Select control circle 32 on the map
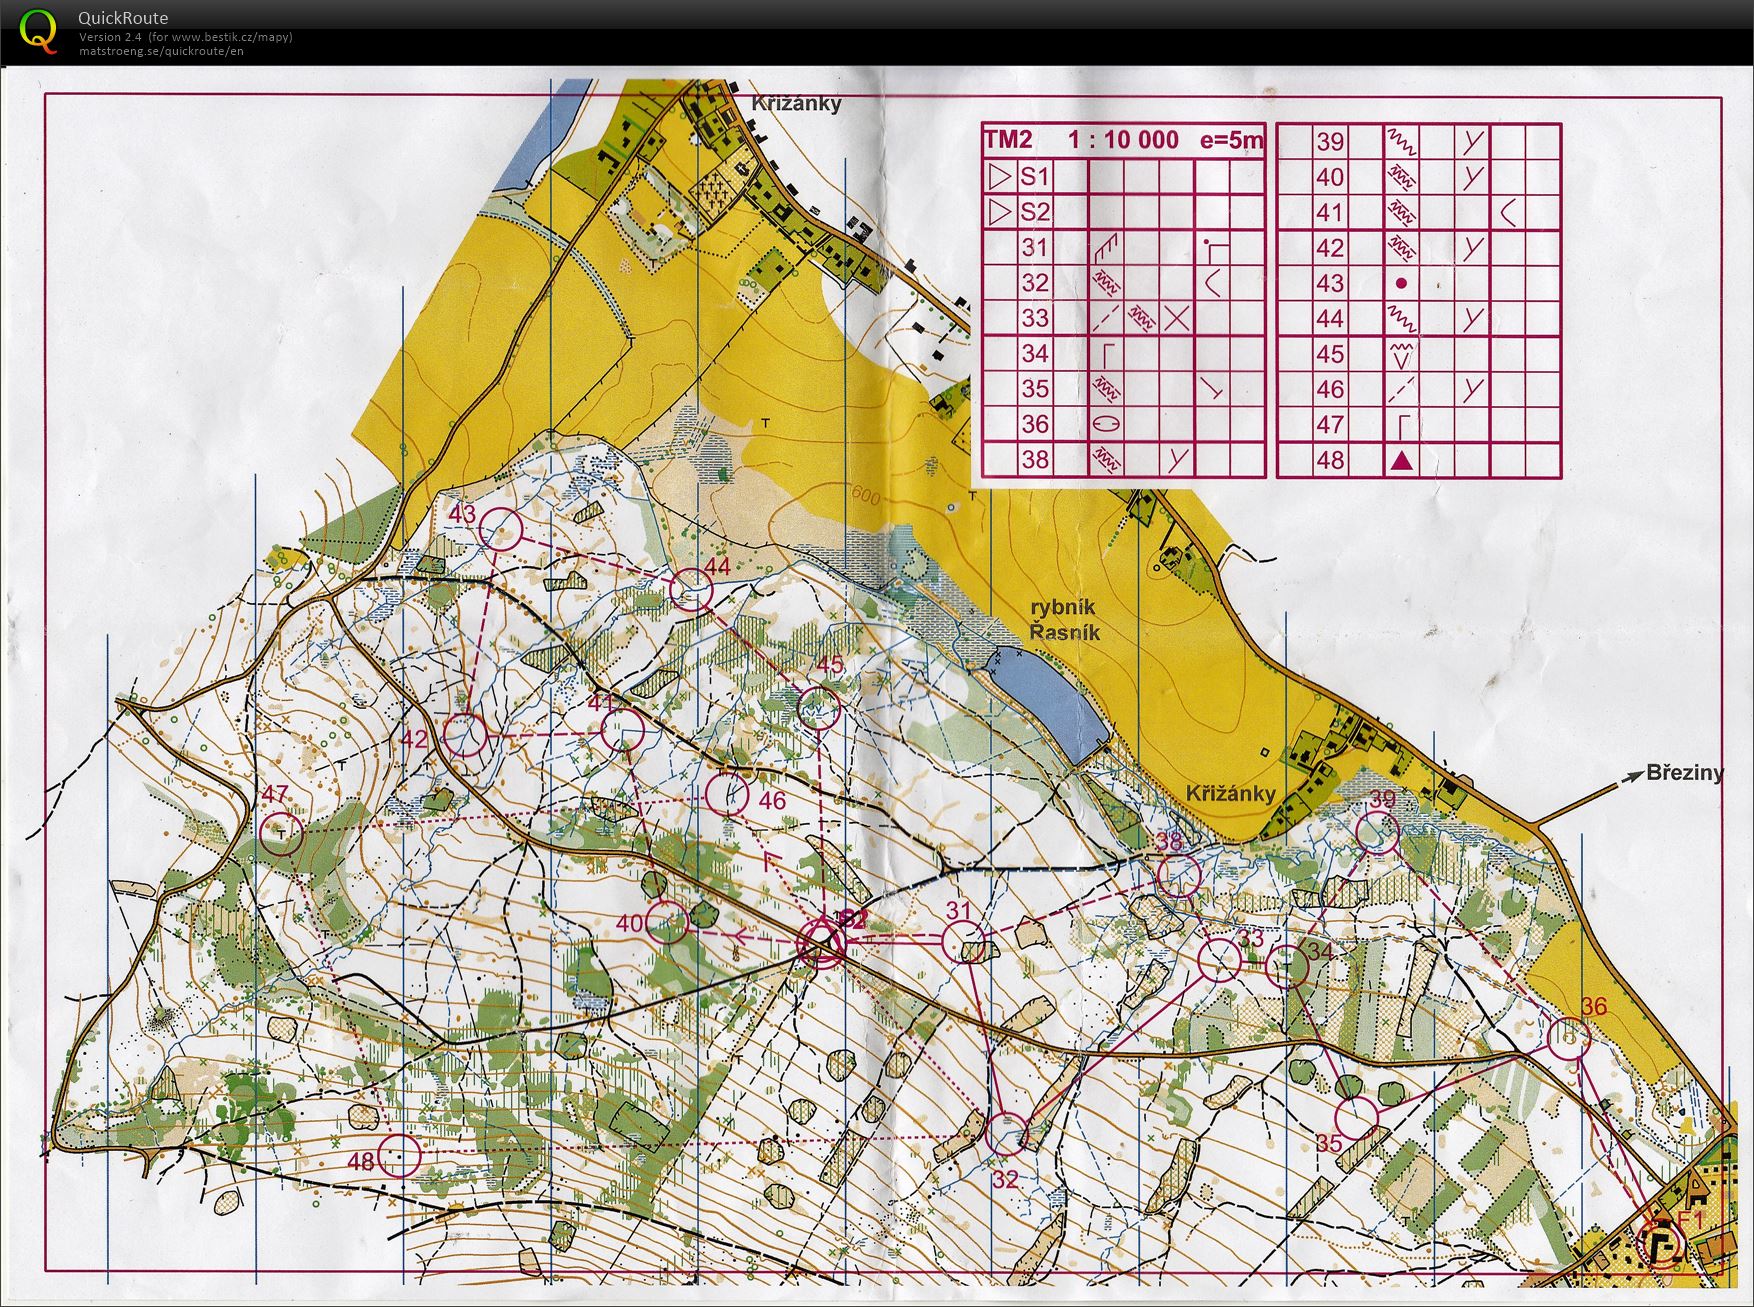Image resolution: width=1754 pixels, height=1307 pixels. point(1007,1133)
